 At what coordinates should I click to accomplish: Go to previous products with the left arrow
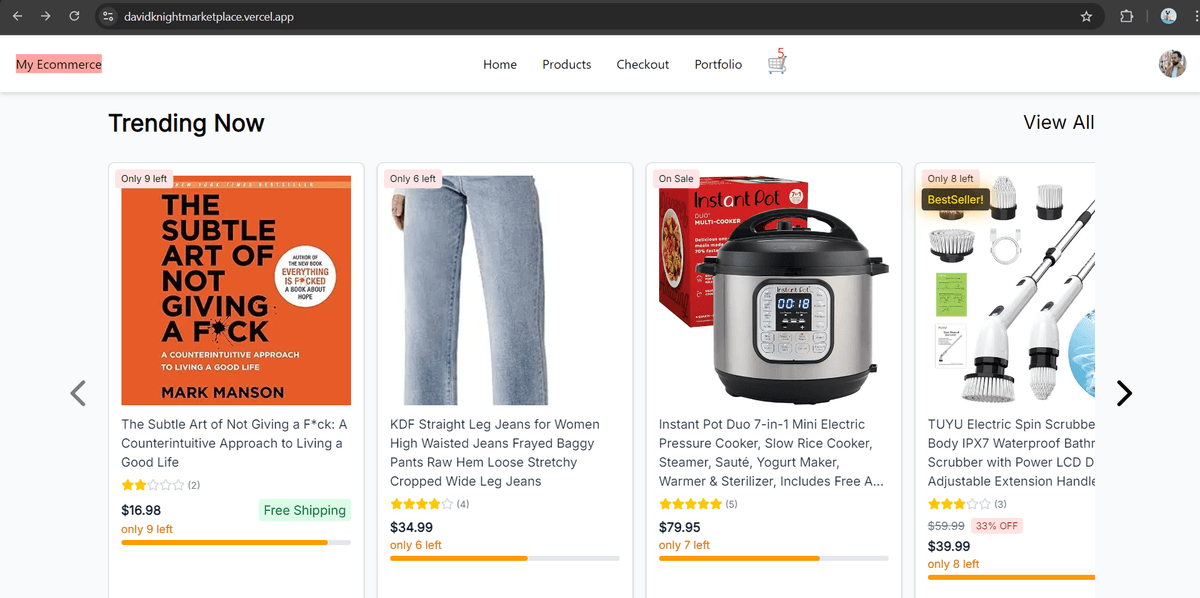point(78,393)
